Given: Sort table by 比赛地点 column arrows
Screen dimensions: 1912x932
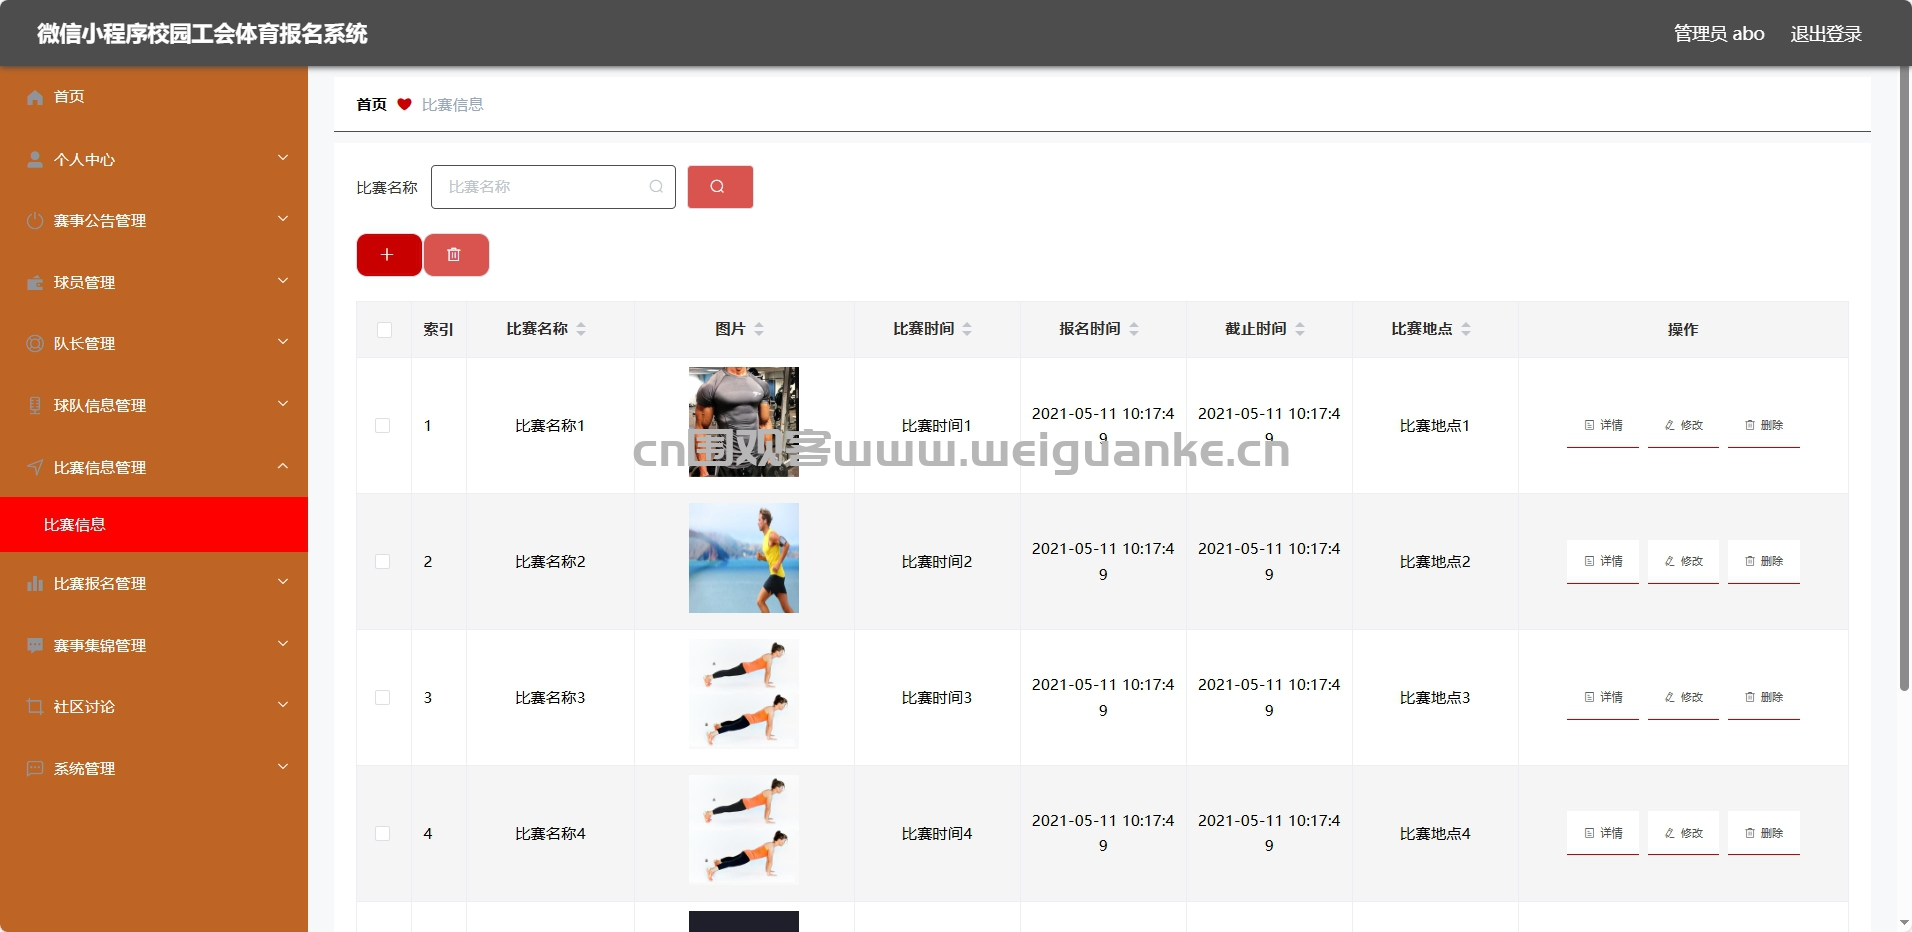Looking at the screenshot, I should (x=1466, y=329).
